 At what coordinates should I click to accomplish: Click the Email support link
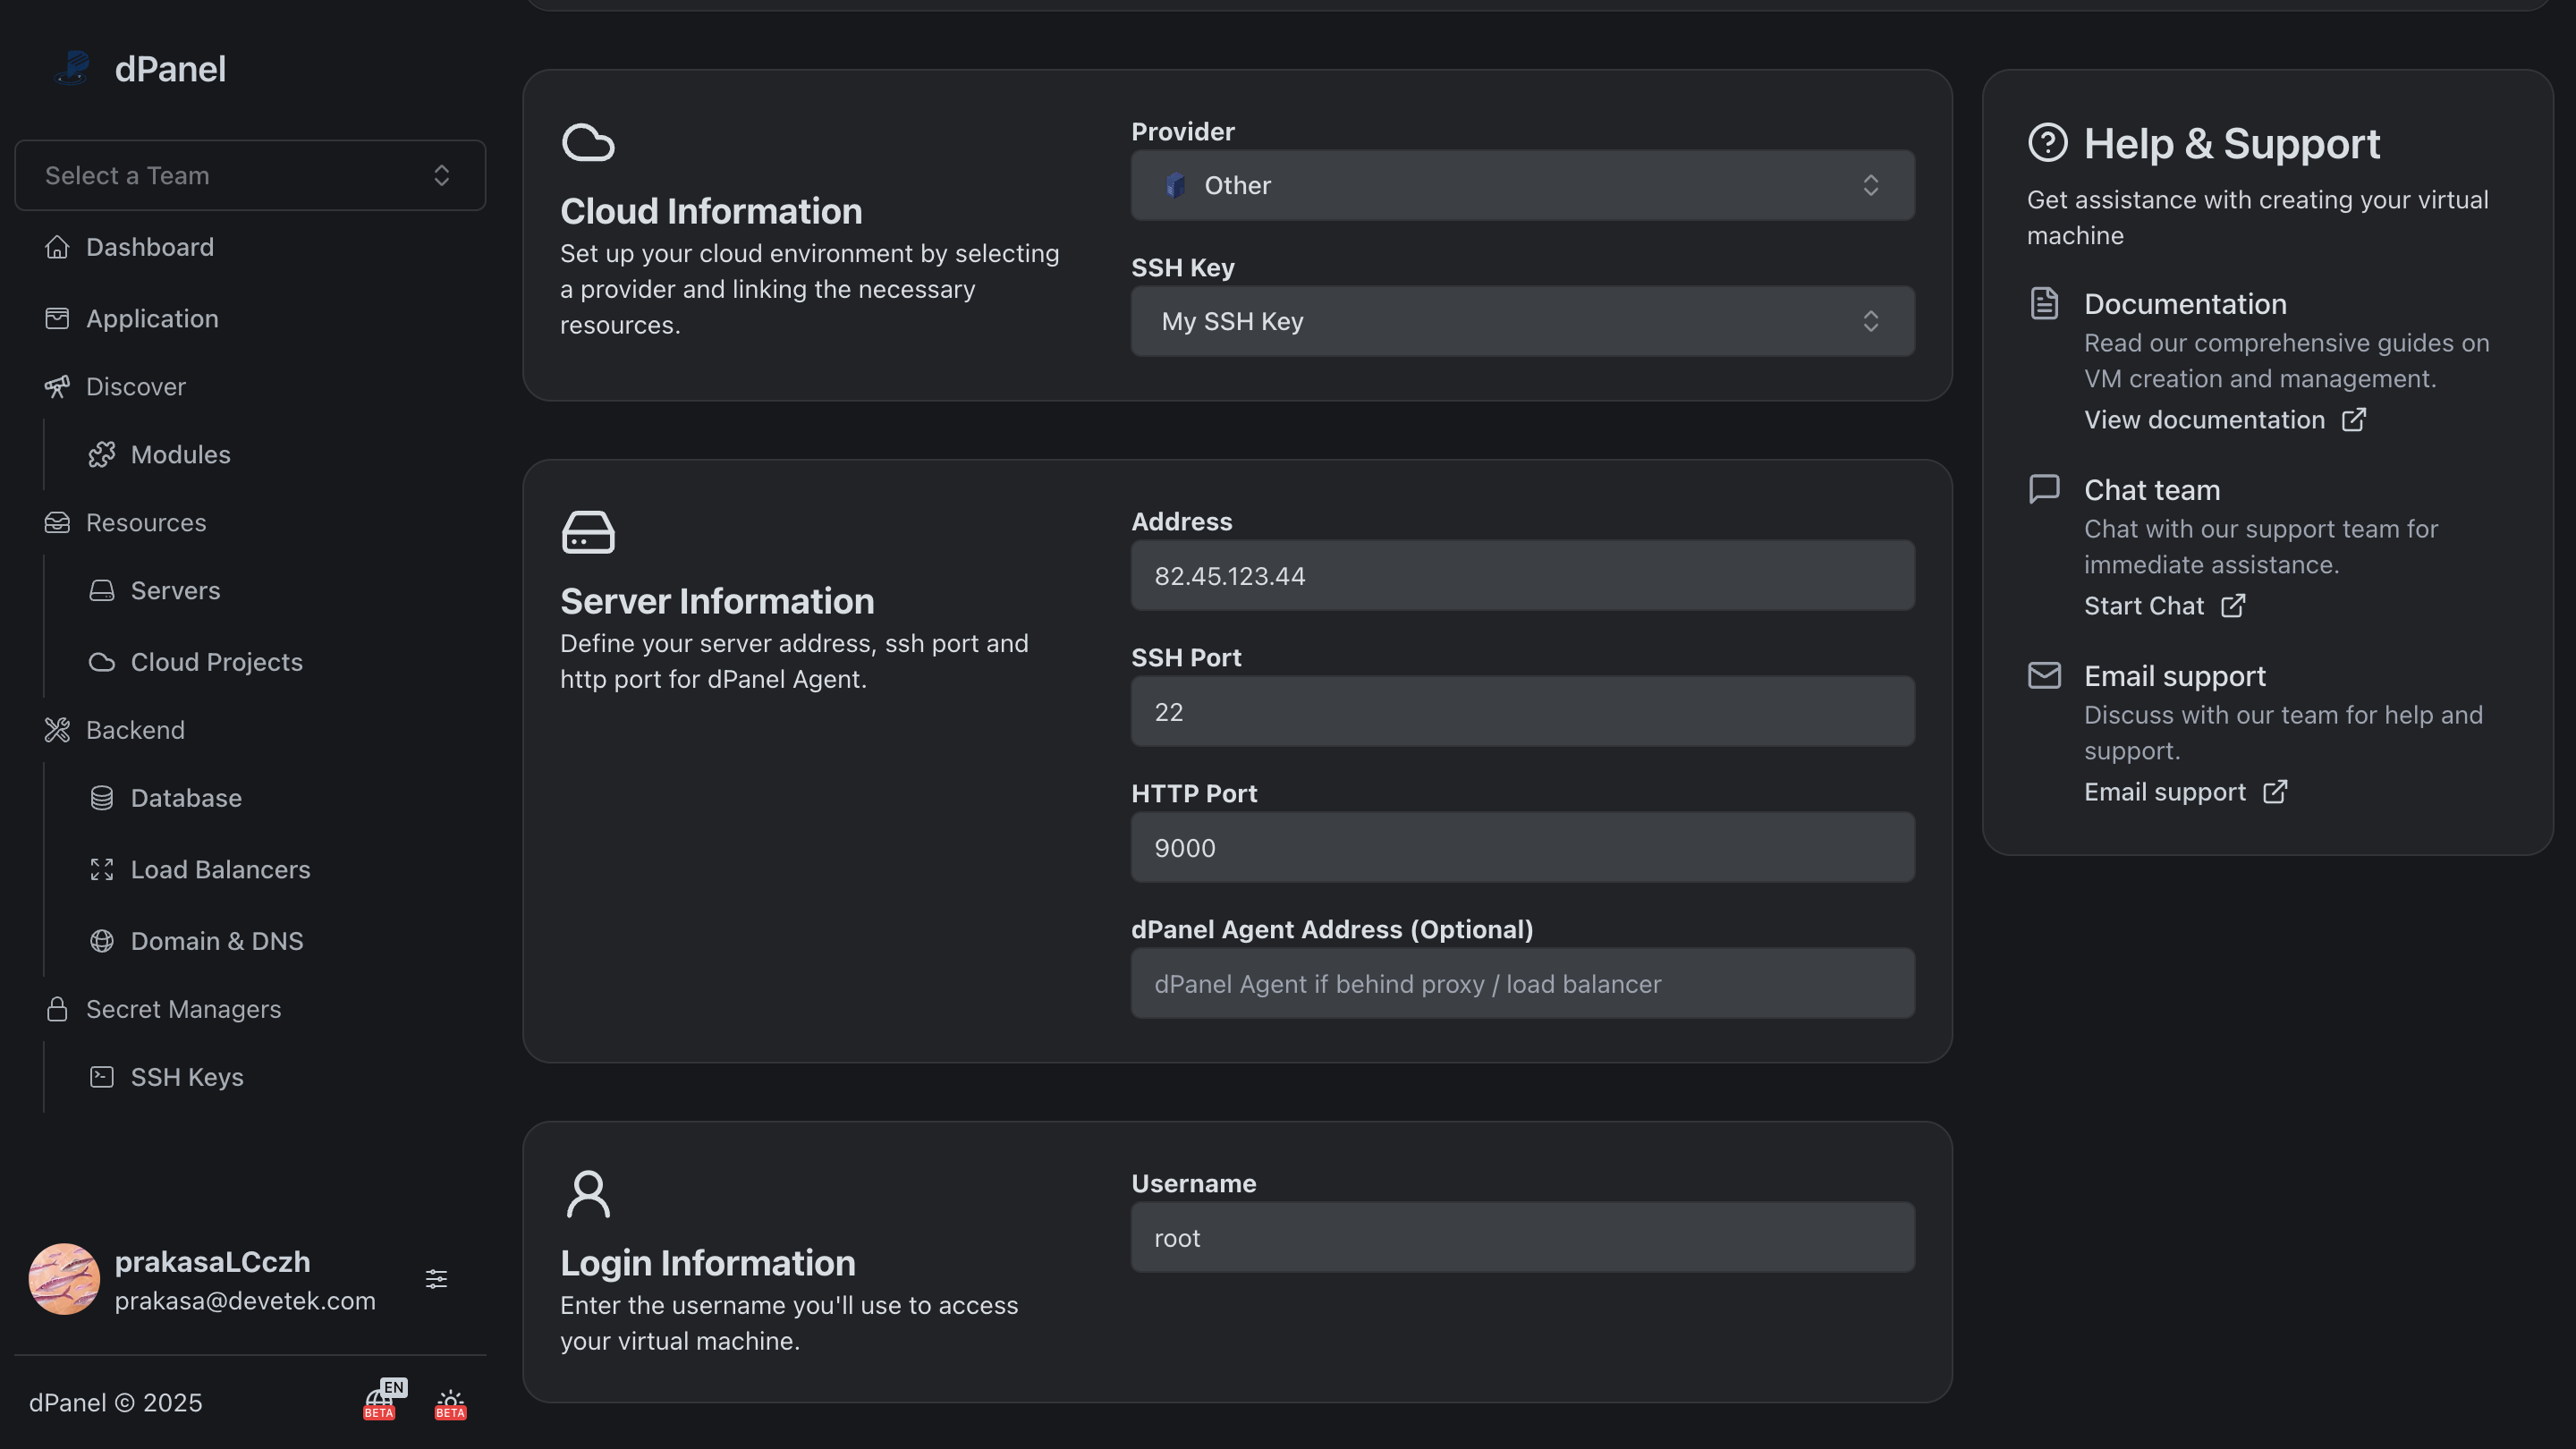(2165, 791)
